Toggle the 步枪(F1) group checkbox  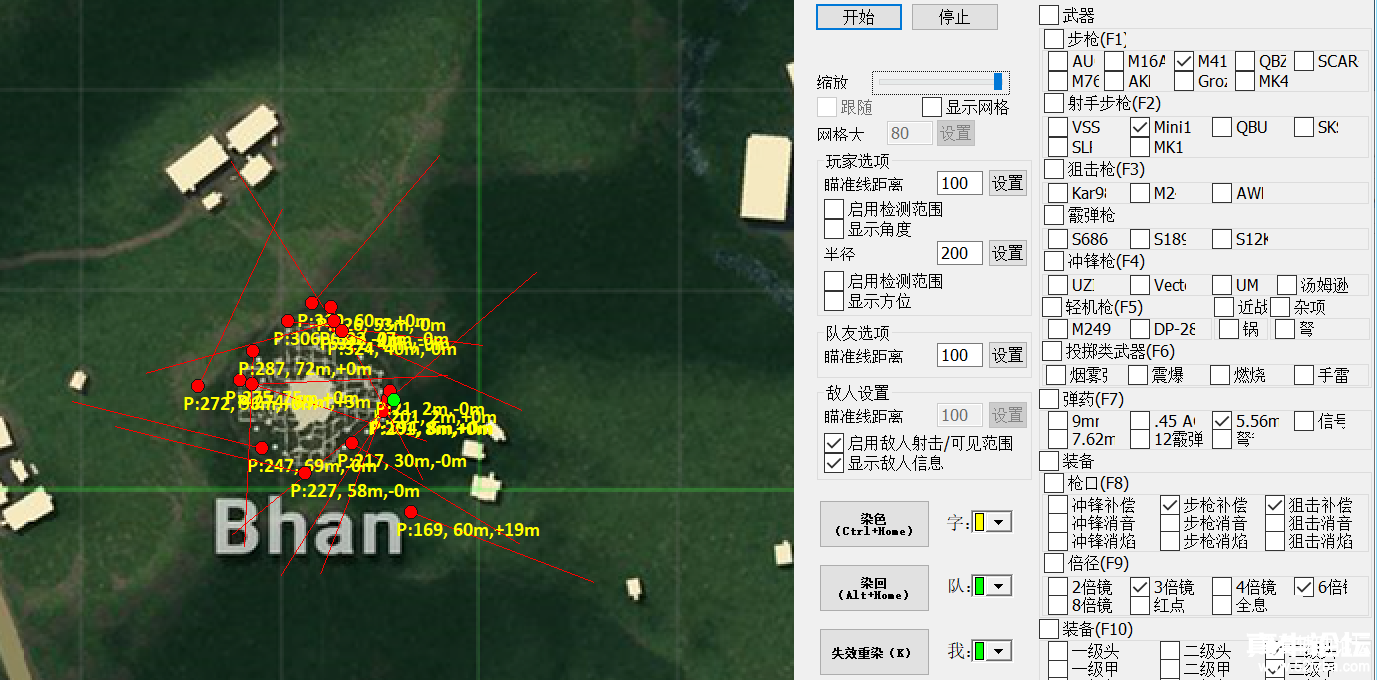point(1054,39)
